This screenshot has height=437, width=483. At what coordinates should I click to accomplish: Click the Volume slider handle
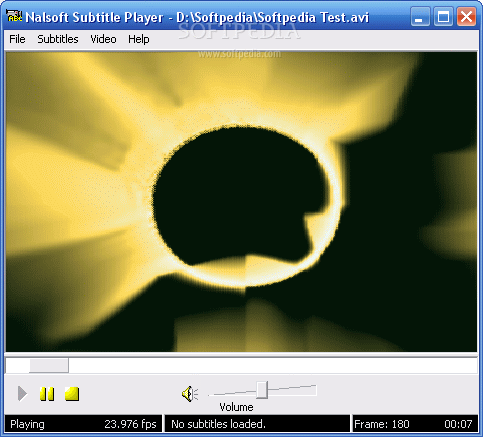click(x=262, y=390)
